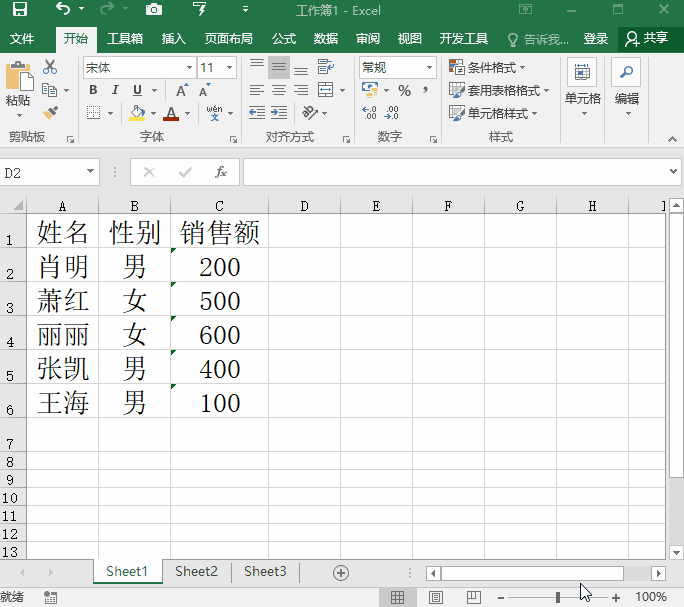Add a new sheet with plus icon

(x=341, y=573)
